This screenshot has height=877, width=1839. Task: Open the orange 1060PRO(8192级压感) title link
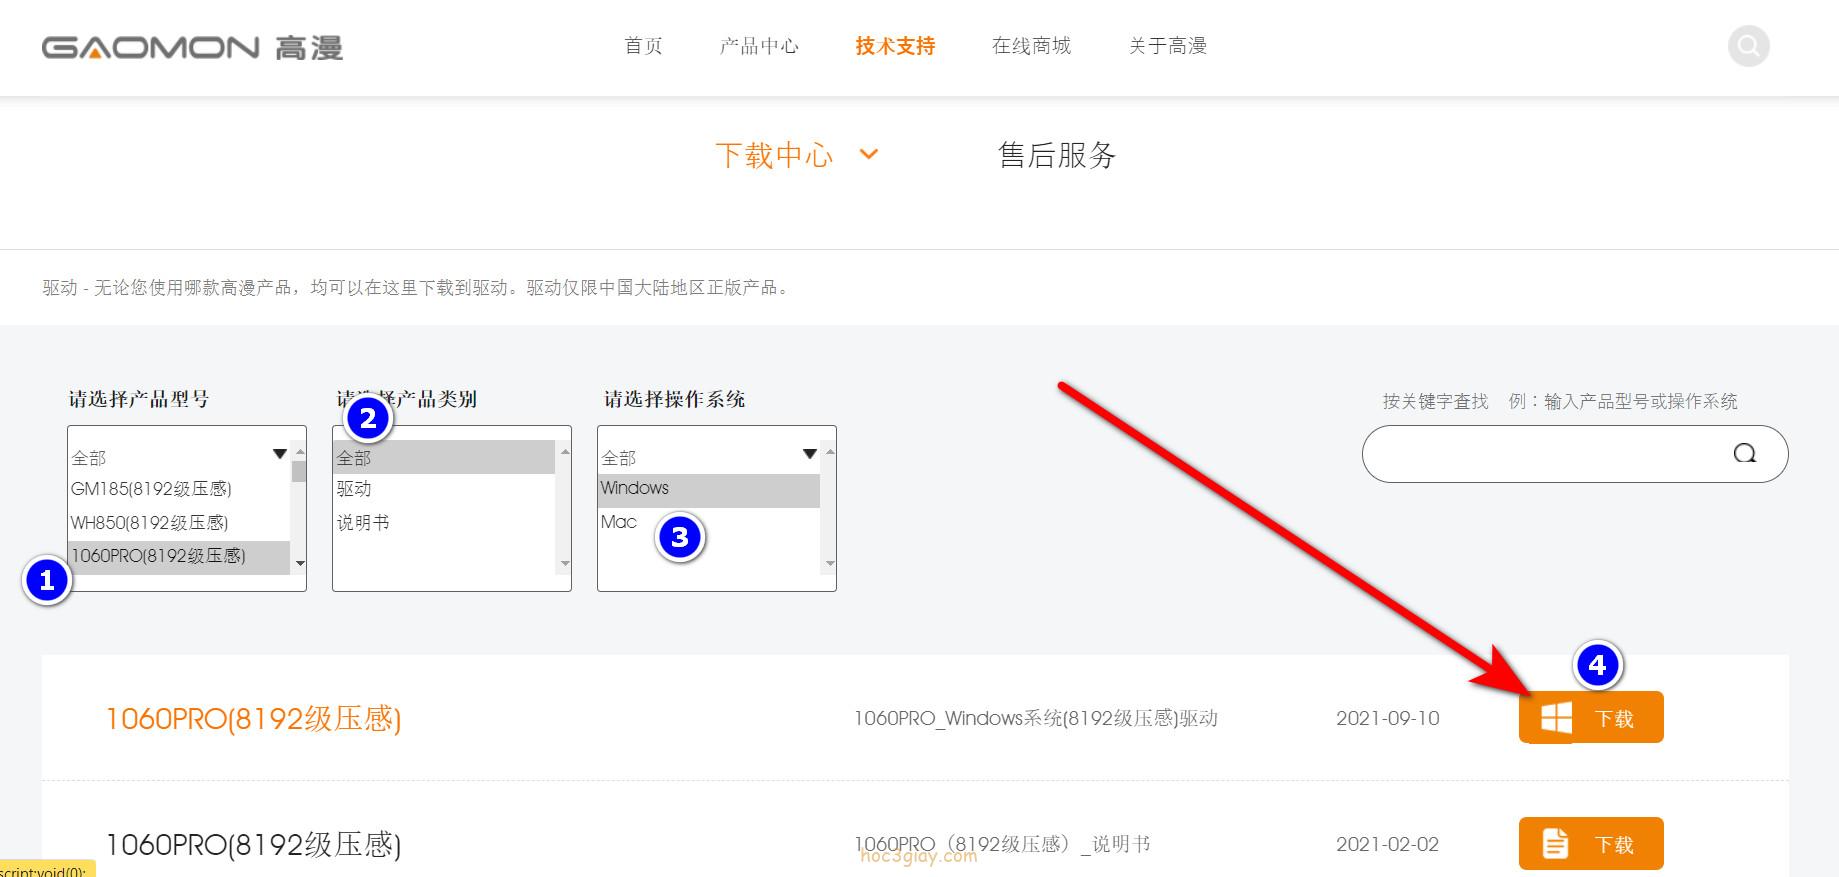point(253,718)
